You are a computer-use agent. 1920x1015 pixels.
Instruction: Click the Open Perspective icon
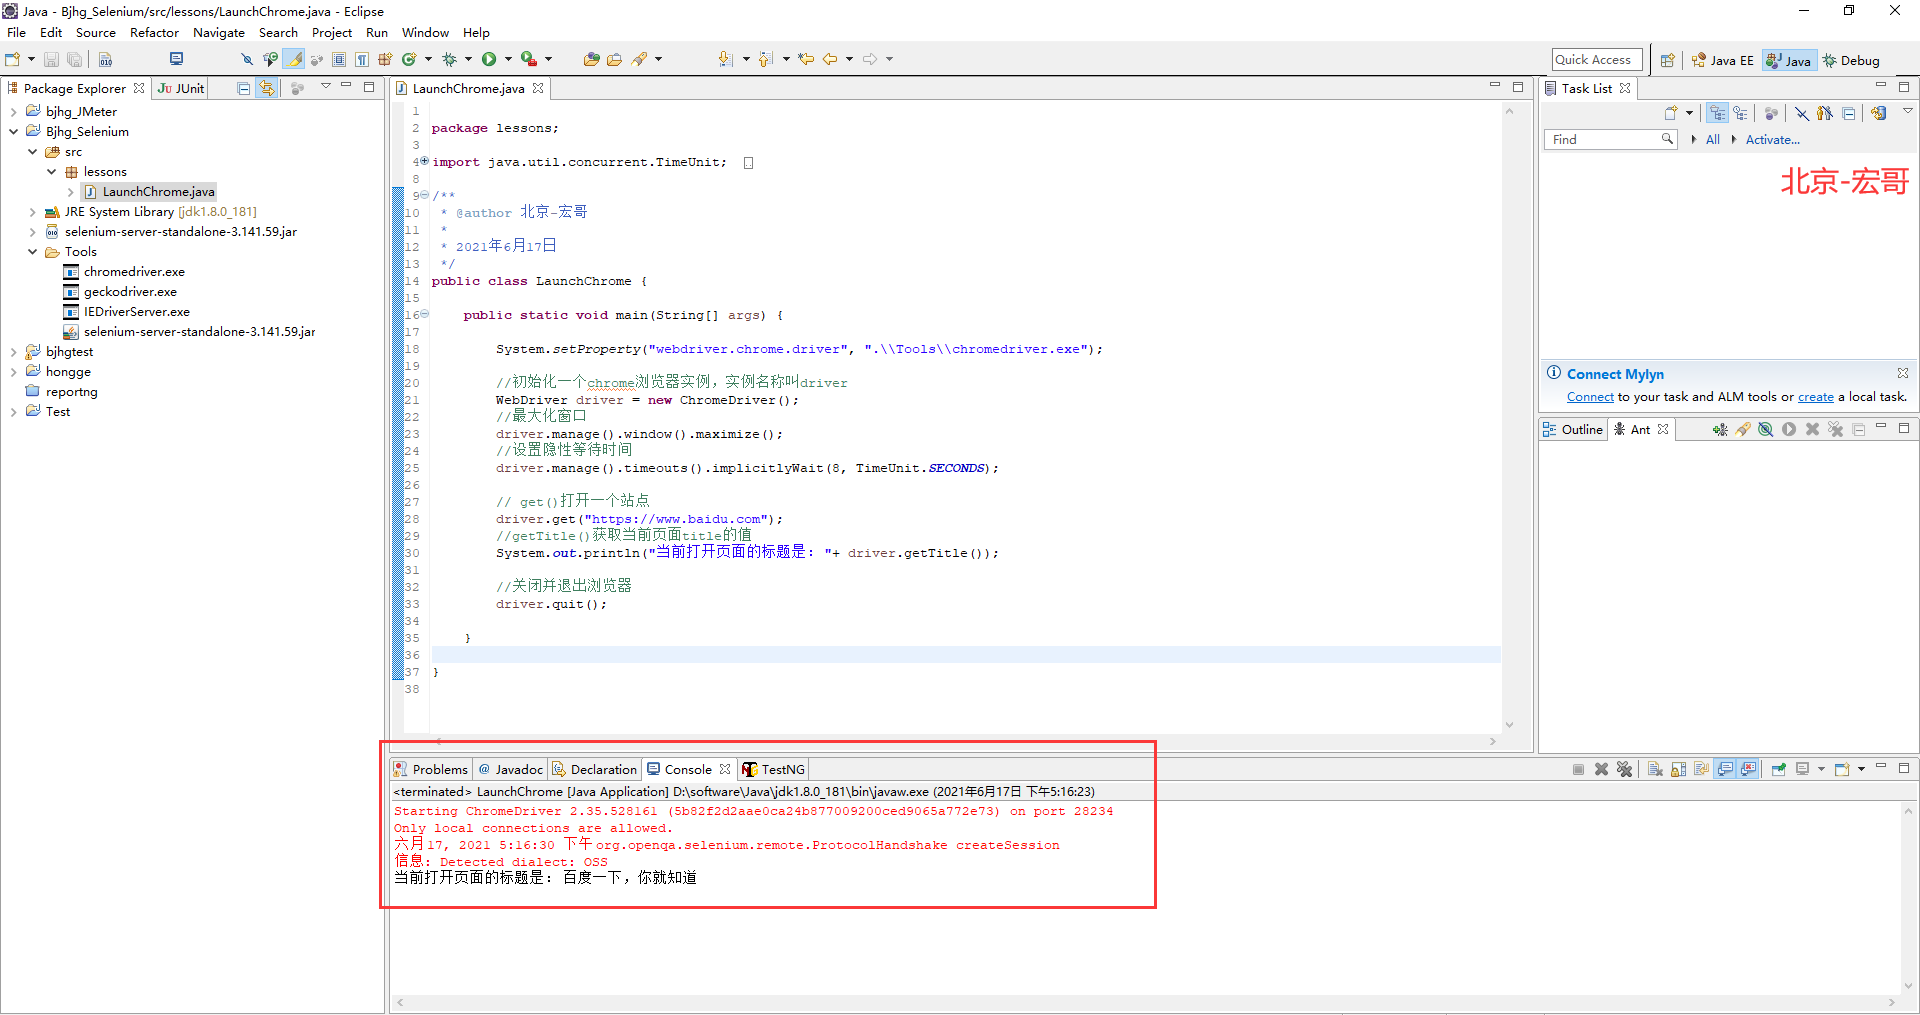(x=1667, y=61)
